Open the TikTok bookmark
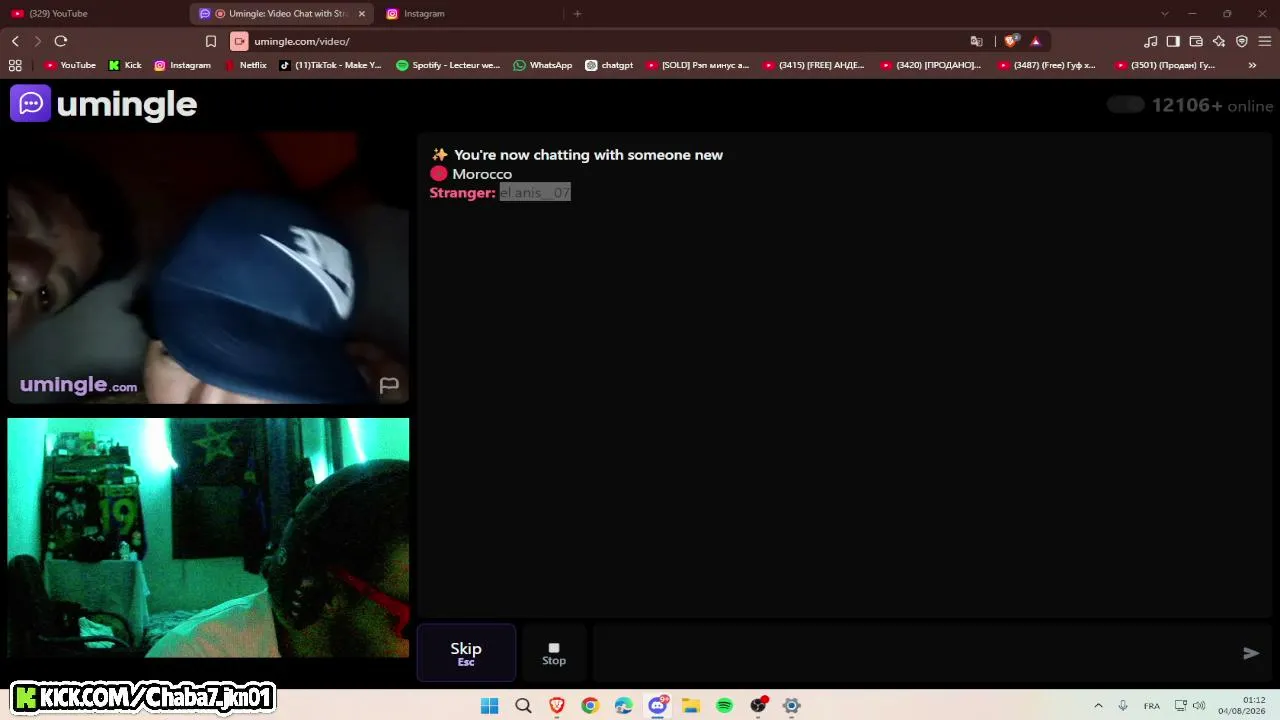This screenshot has width=1280, height=720. [x=330, y=65]
